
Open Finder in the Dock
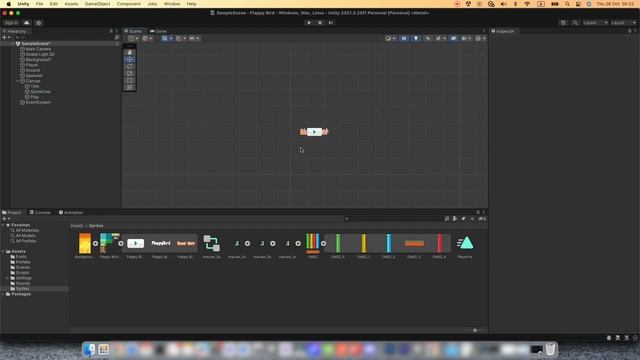89,349
